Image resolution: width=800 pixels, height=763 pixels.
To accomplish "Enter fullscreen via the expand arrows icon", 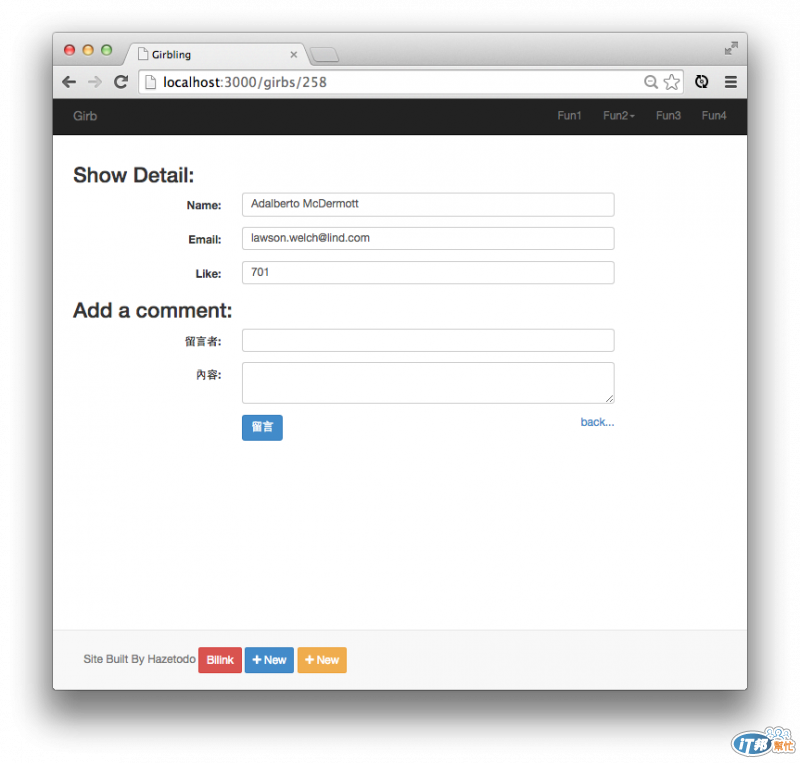I will pyautogui.click(x=731, y=48).
